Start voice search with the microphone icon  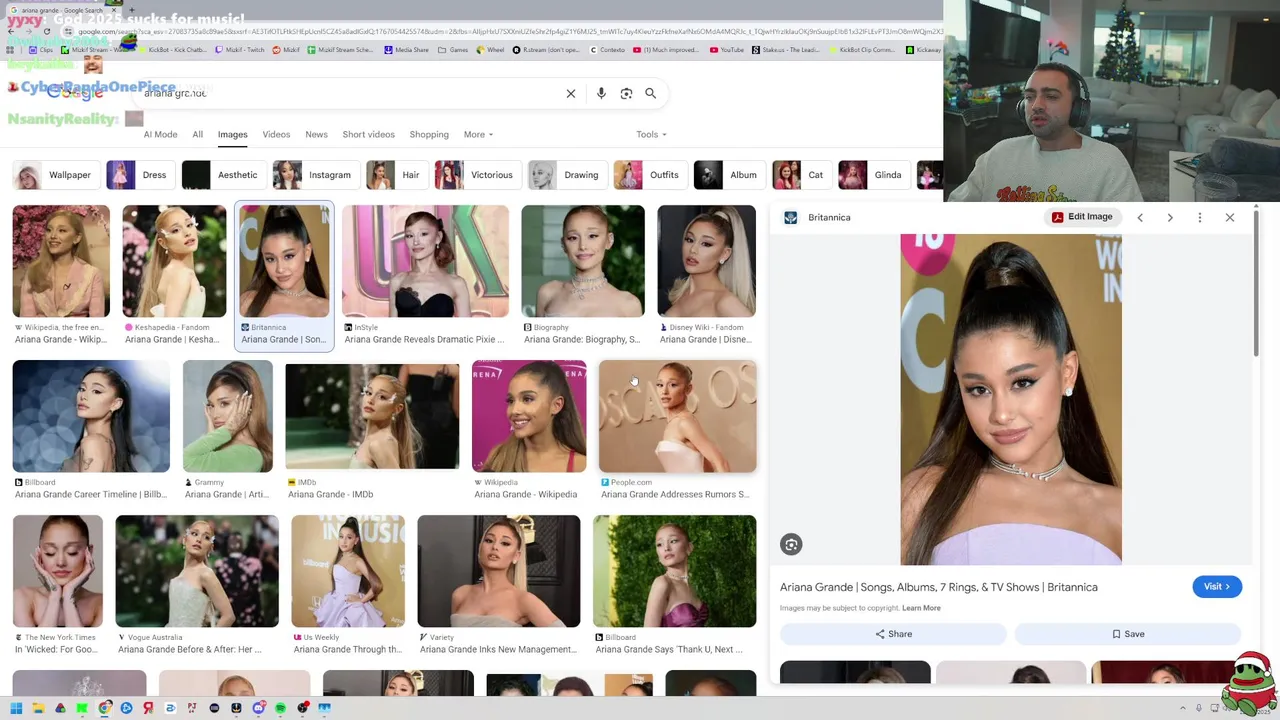601,93
